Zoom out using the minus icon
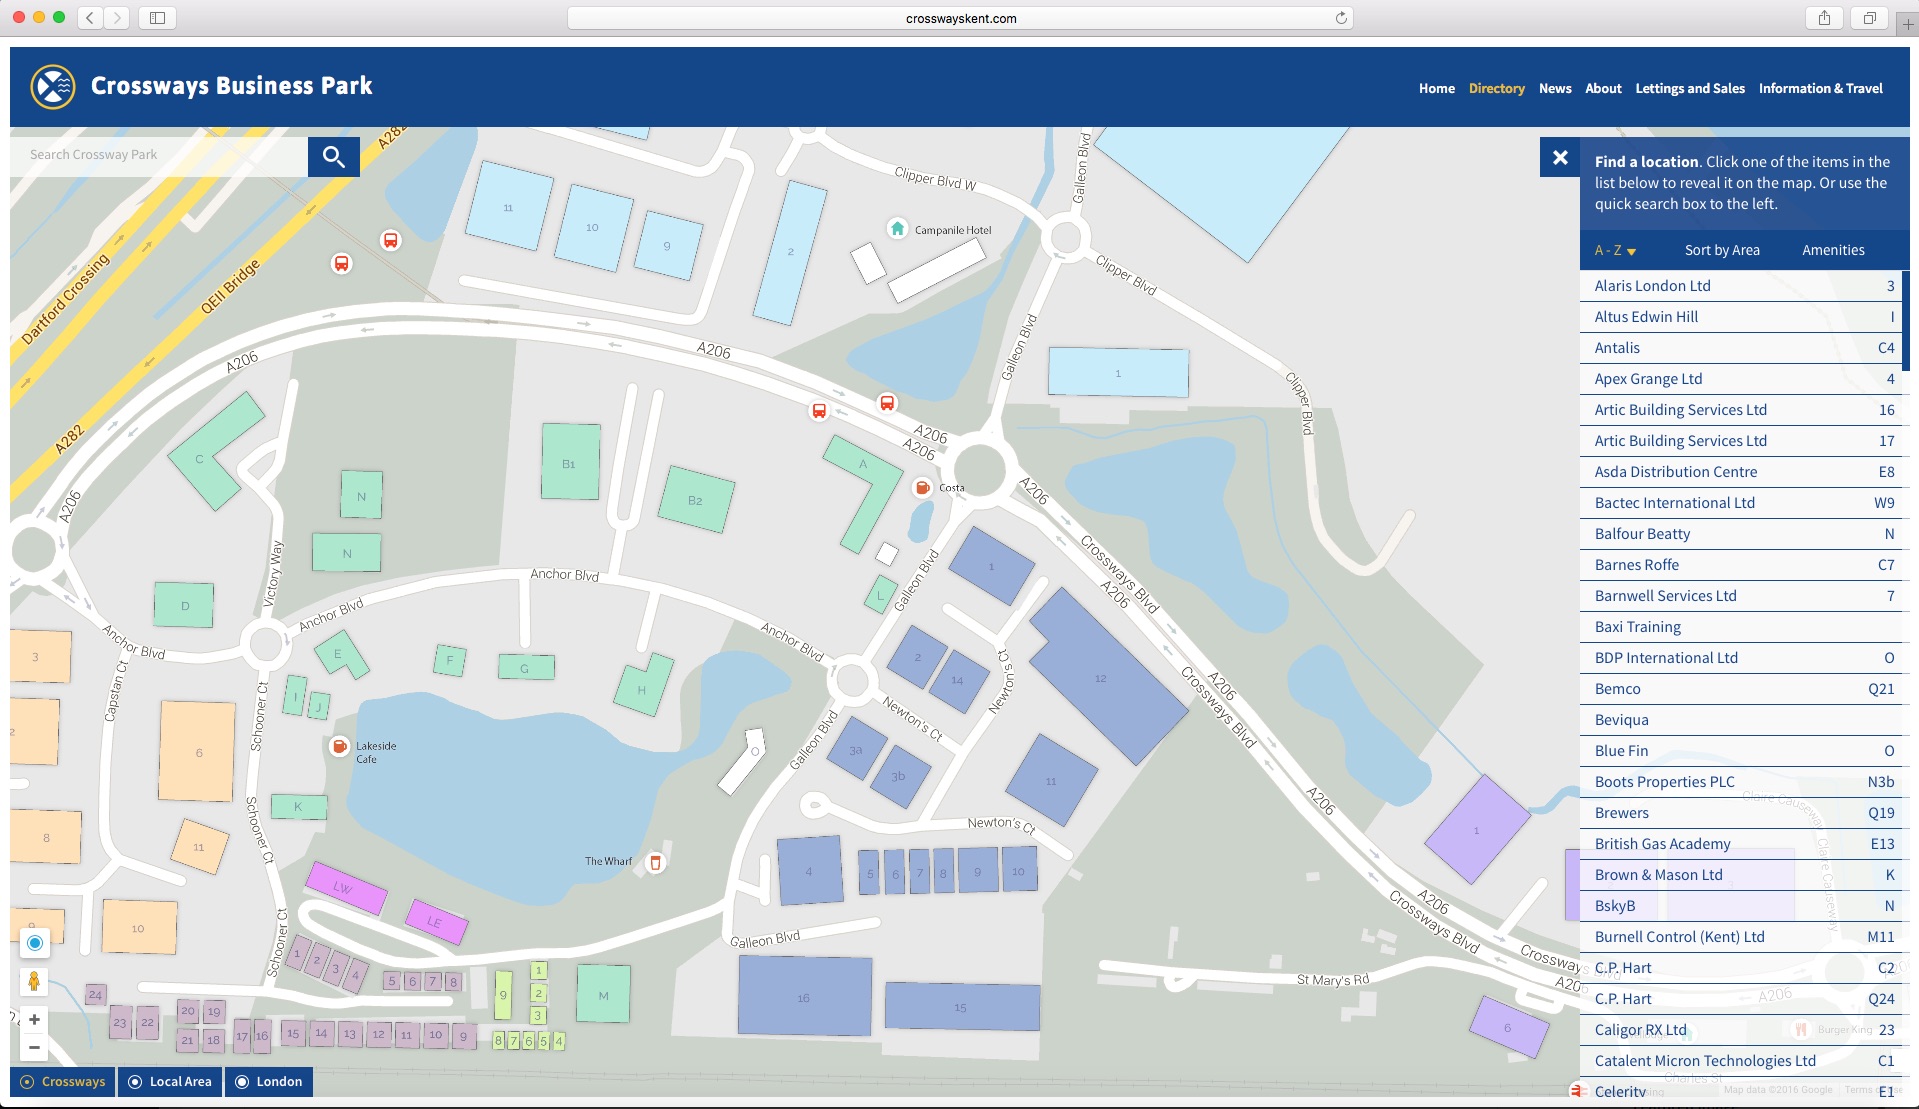1919x1109 pixels. [x=34, y=1049]
